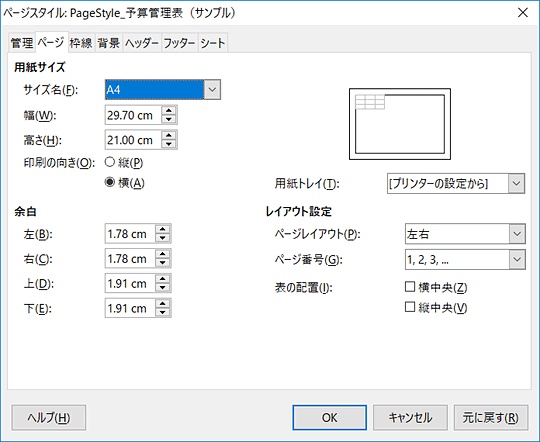Decrease 幅 width with down arrow
The image size is (540, 442).
click(169, 120)
